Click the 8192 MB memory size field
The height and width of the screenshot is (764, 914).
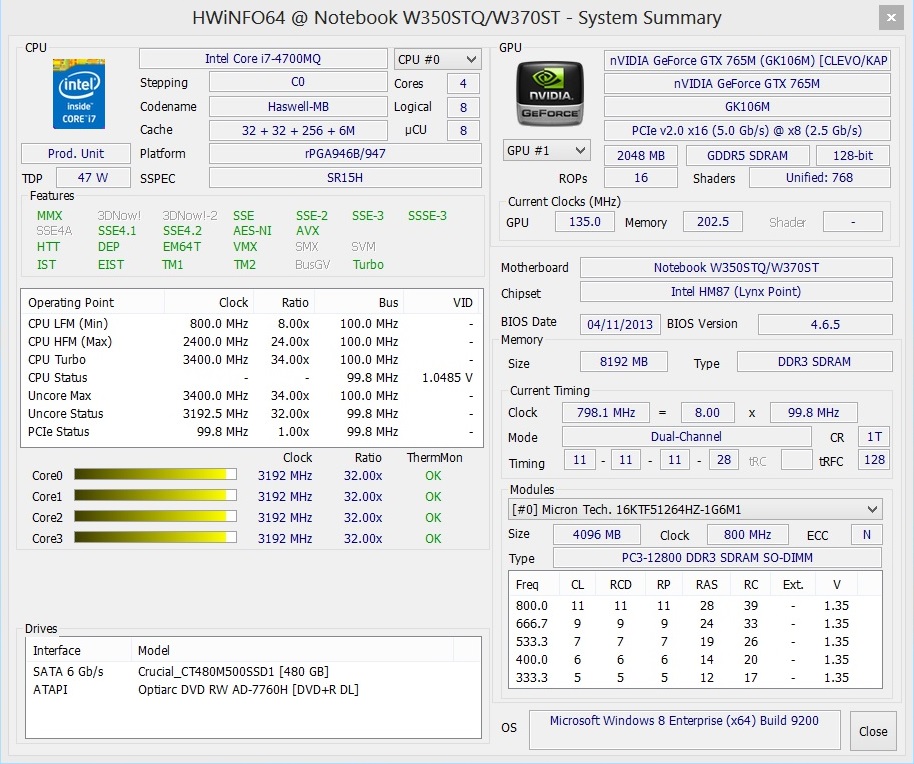point(624,362)
